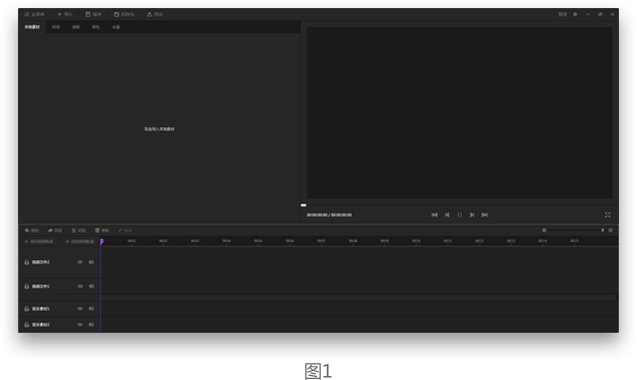Toggle eye visibility on the 音乐素材2 track
637x380 pixels.
[x=80, y=325]
